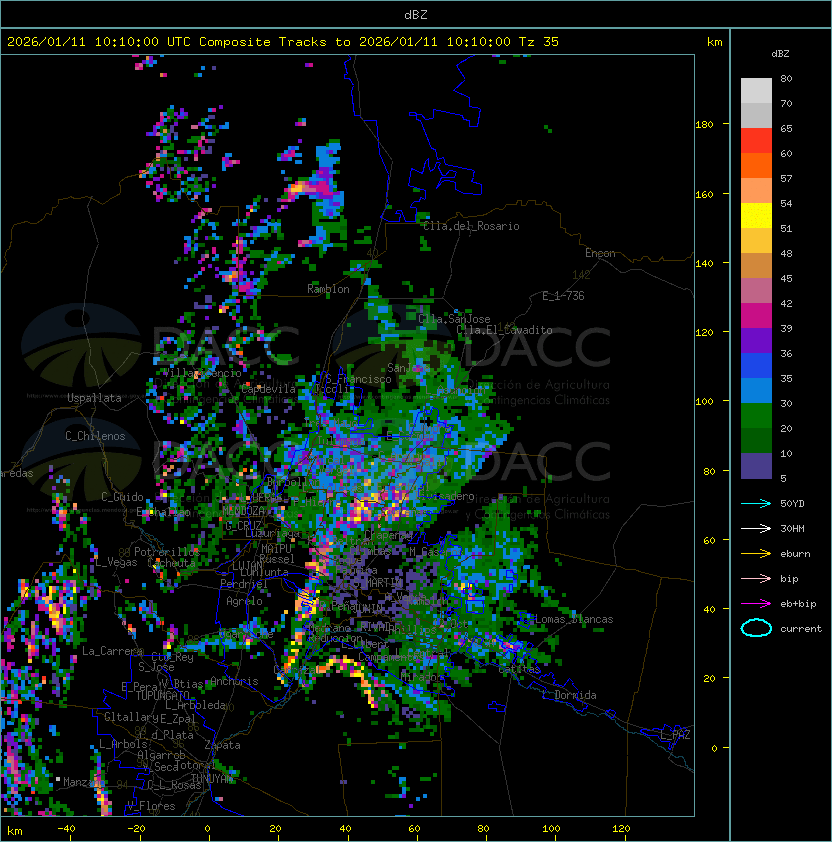Click the brown 45-48 dBZ swatch
The height and width of the screenshot is (842, 832).
(756, 266)
